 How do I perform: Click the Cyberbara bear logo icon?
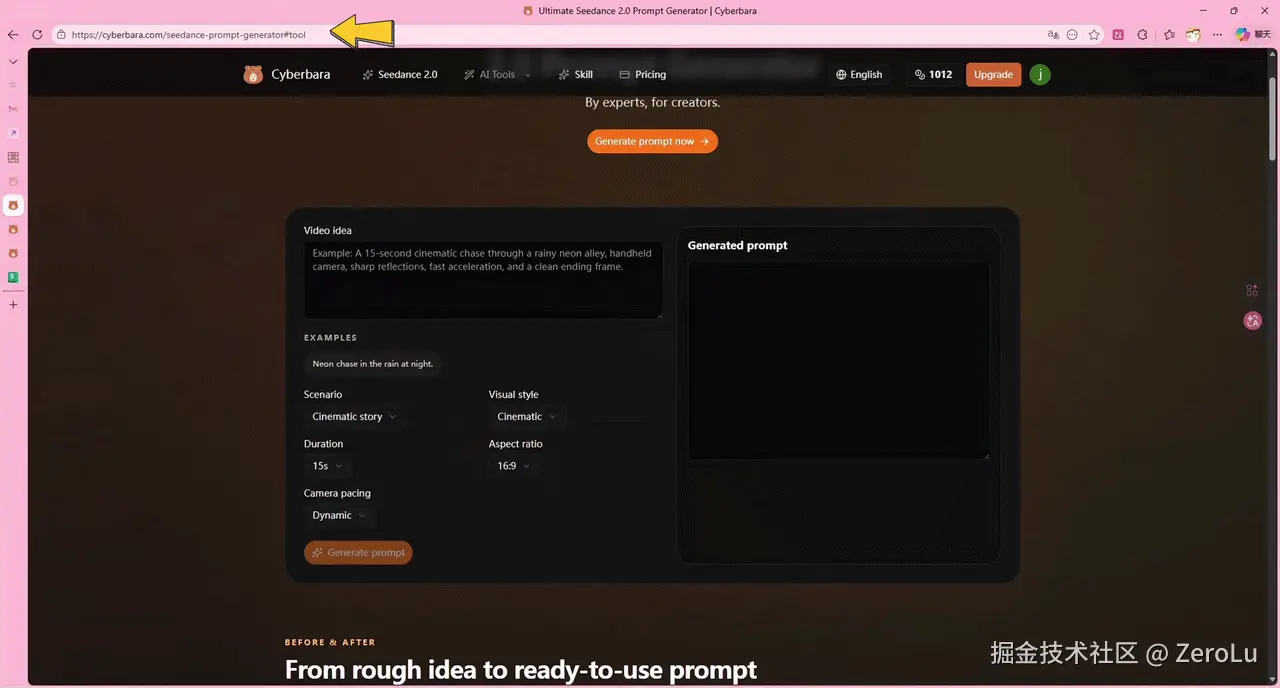pos(253,74)
